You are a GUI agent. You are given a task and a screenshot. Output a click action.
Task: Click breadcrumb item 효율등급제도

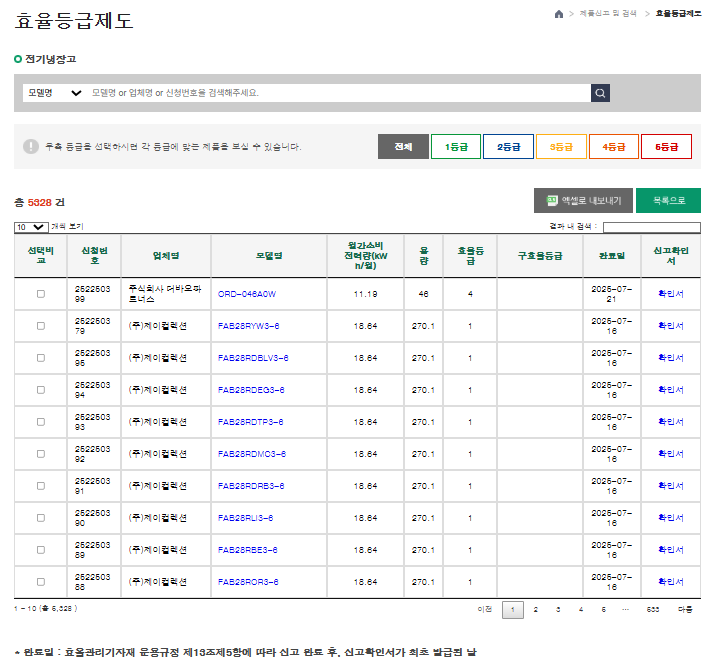pyautogui.click(x=678, y=14)
